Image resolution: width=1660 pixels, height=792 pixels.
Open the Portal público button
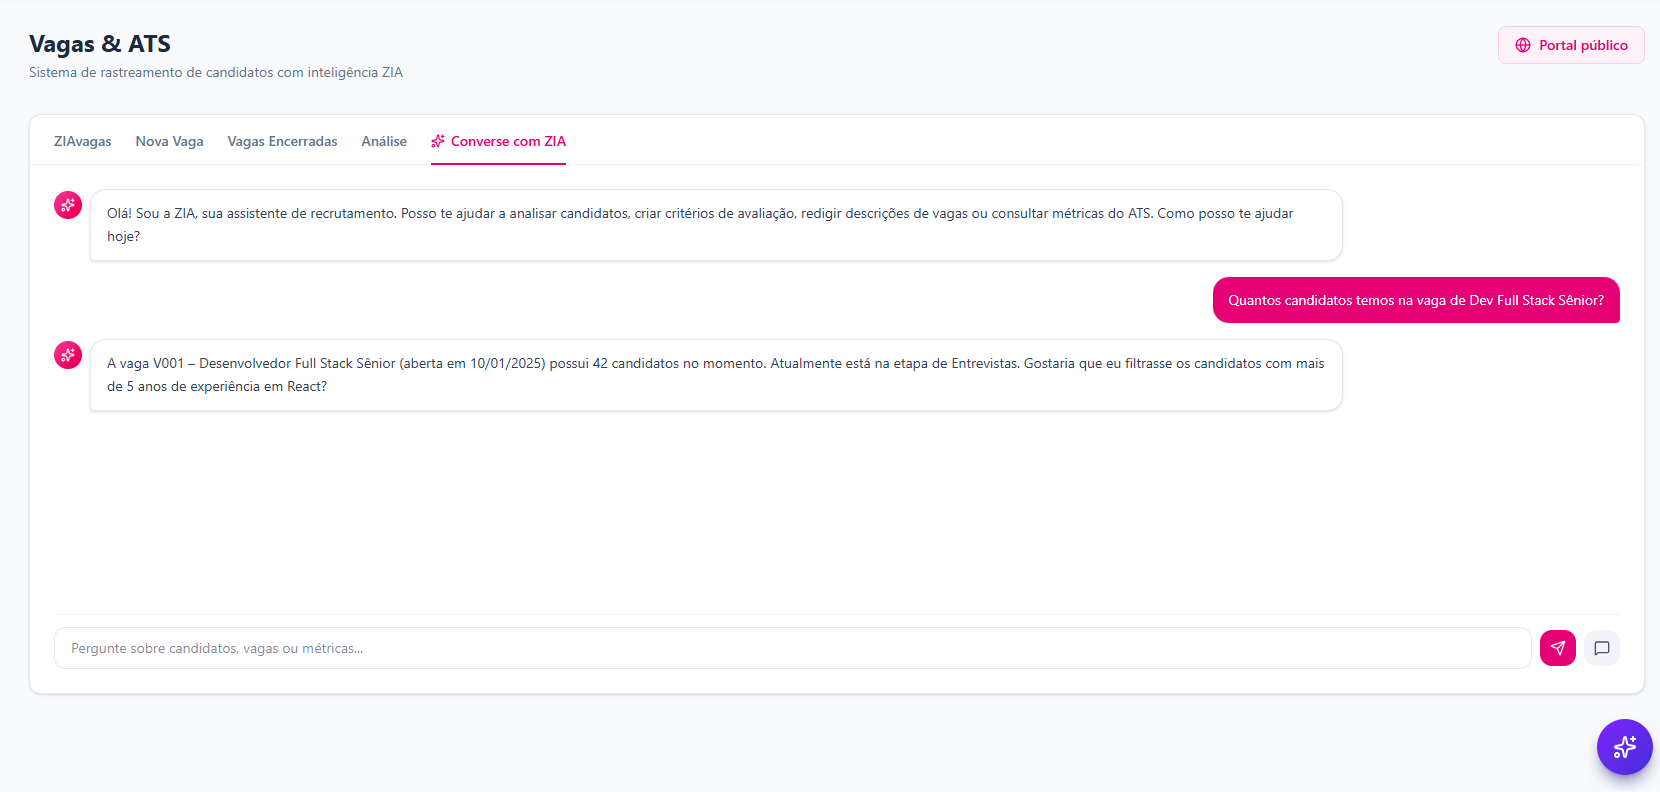[1571, 45]
